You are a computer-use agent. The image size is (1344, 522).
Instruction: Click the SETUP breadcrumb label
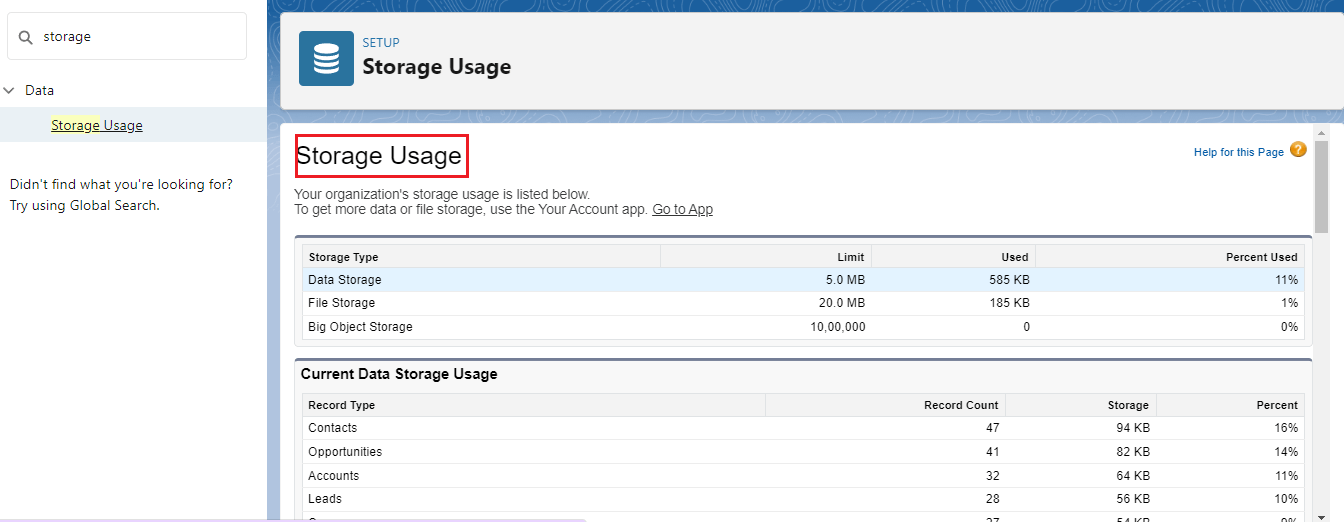click(381, 43)
